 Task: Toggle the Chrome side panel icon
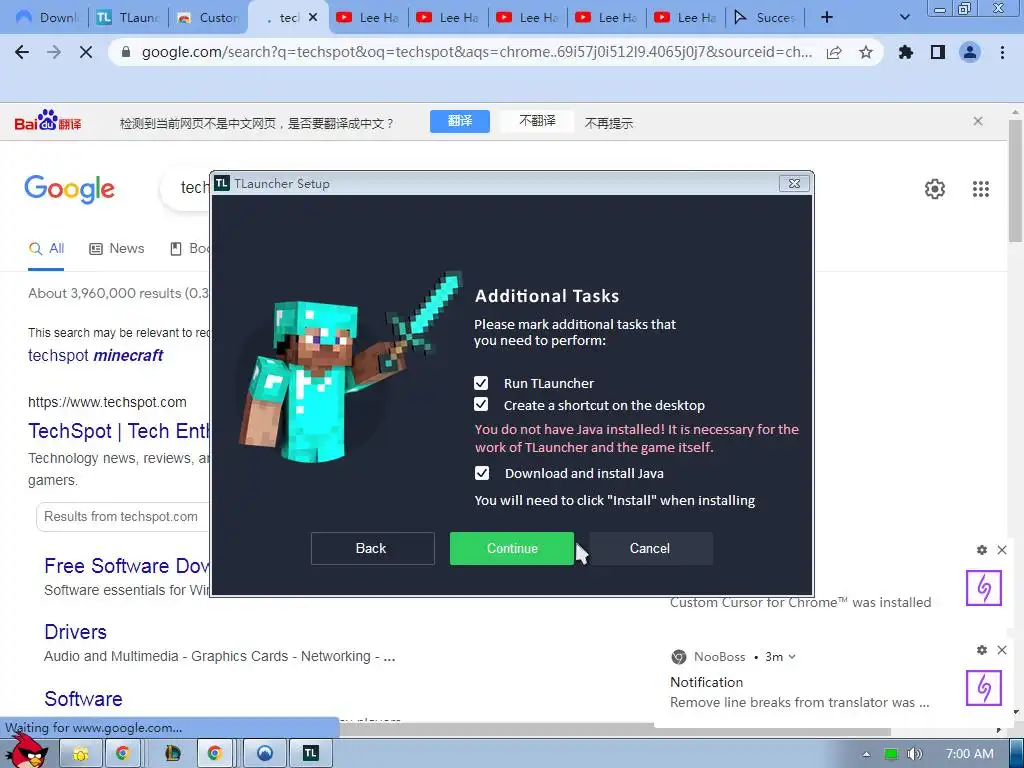tap(938, 52)
